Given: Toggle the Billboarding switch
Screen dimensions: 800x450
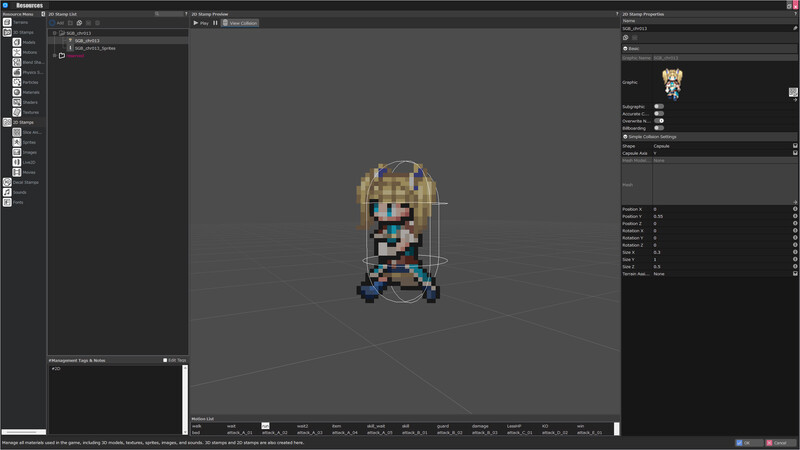Looking at the screenshot, I should pos(659,128).
